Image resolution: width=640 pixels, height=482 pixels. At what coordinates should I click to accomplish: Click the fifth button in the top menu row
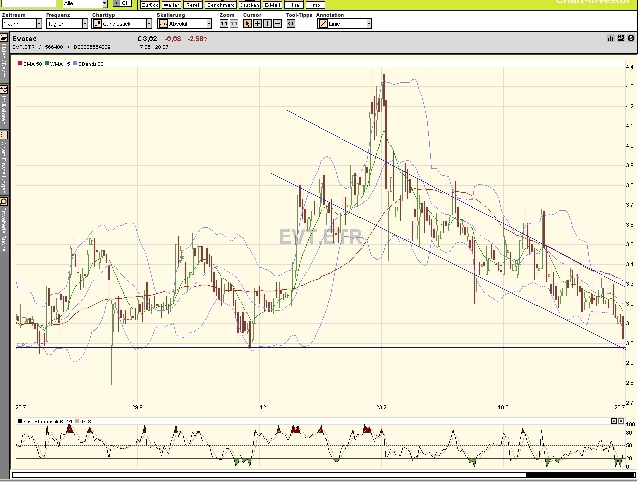[249, 5]
